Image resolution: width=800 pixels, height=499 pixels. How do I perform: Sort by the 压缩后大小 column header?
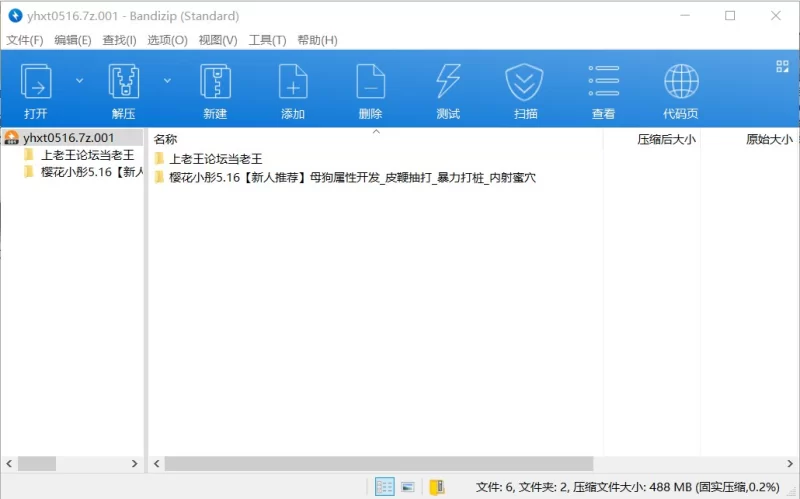666,139
